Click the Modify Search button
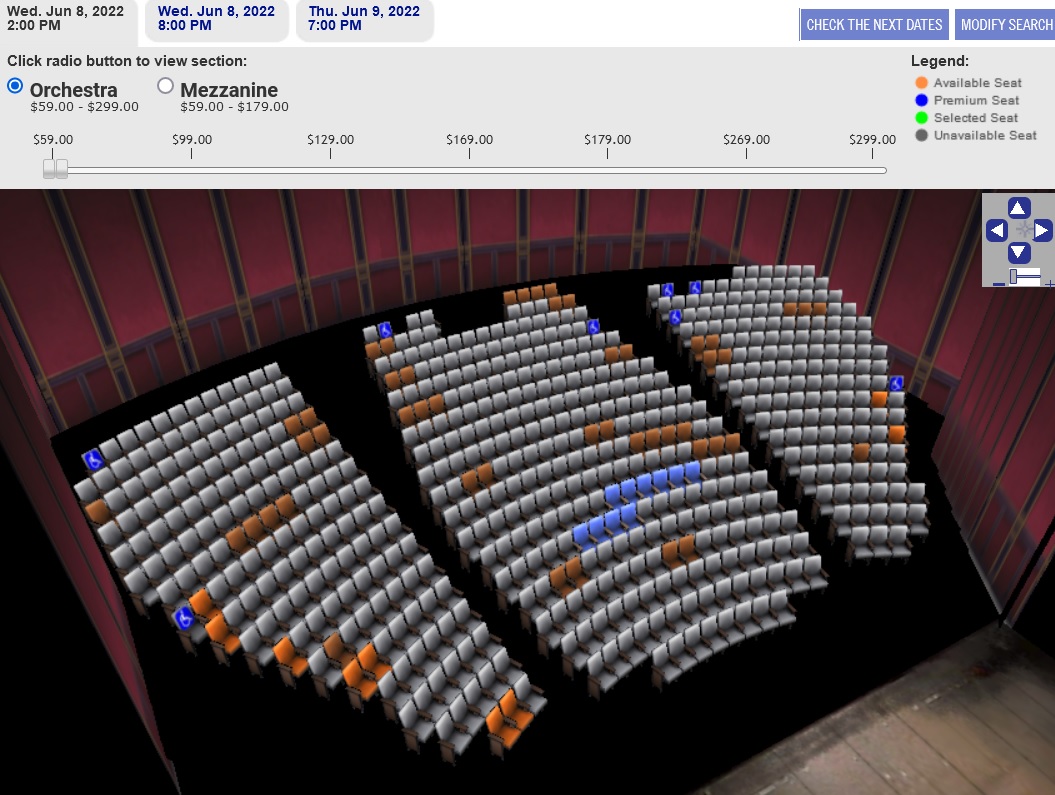1055x795 pixels. pos(1006,25)
